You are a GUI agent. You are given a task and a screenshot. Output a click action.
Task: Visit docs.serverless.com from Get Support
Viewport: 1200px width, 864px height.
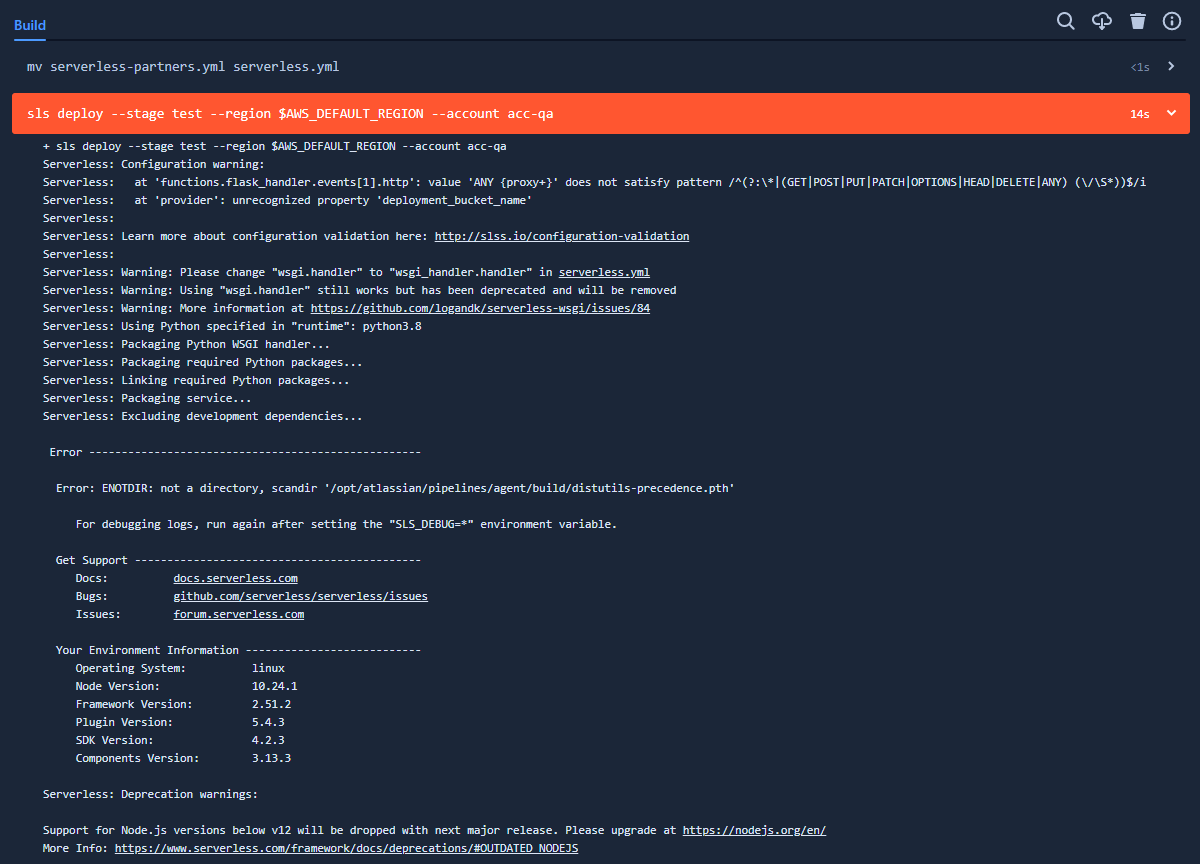pyautogui.click(x=235, y=577)
